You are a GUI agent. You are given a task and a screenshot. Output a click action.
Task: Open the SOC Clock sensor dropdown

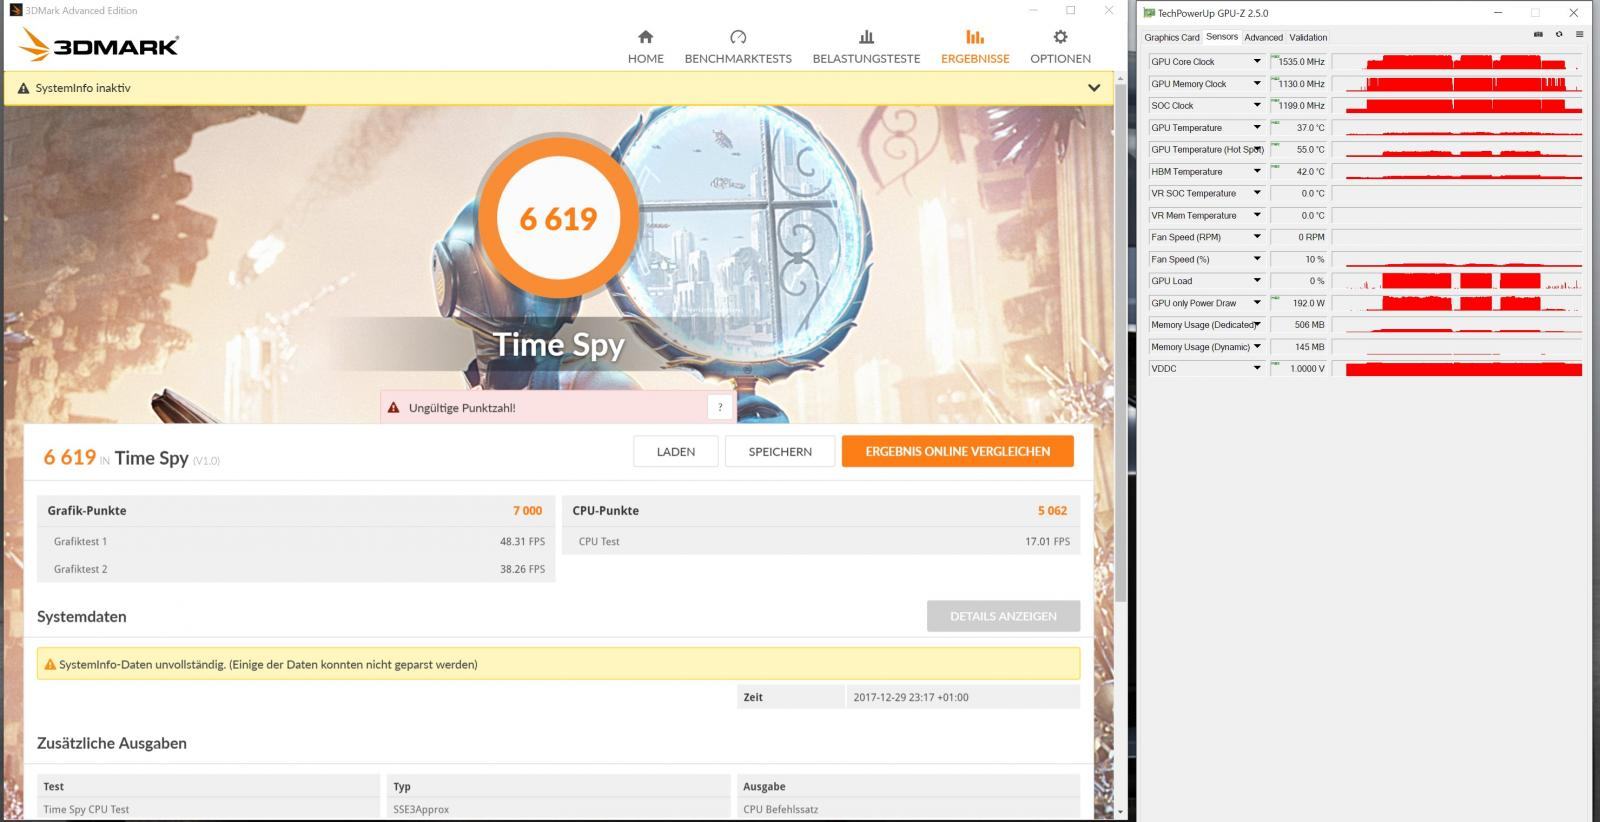coord(1257,105)
